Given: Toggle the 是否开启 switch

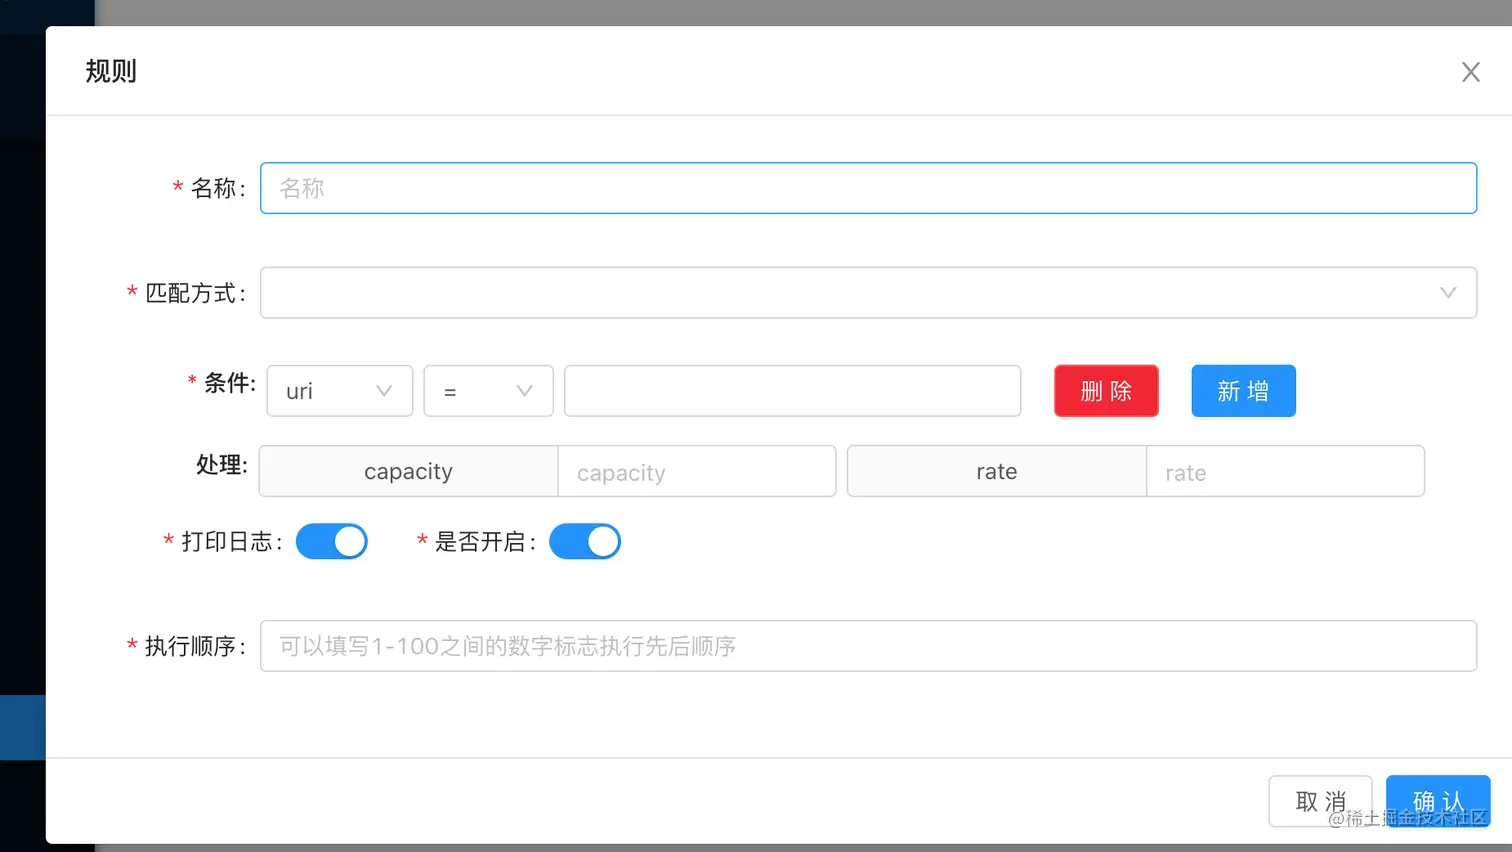Looking at the screenshot, I should click(x=585, y=542).
